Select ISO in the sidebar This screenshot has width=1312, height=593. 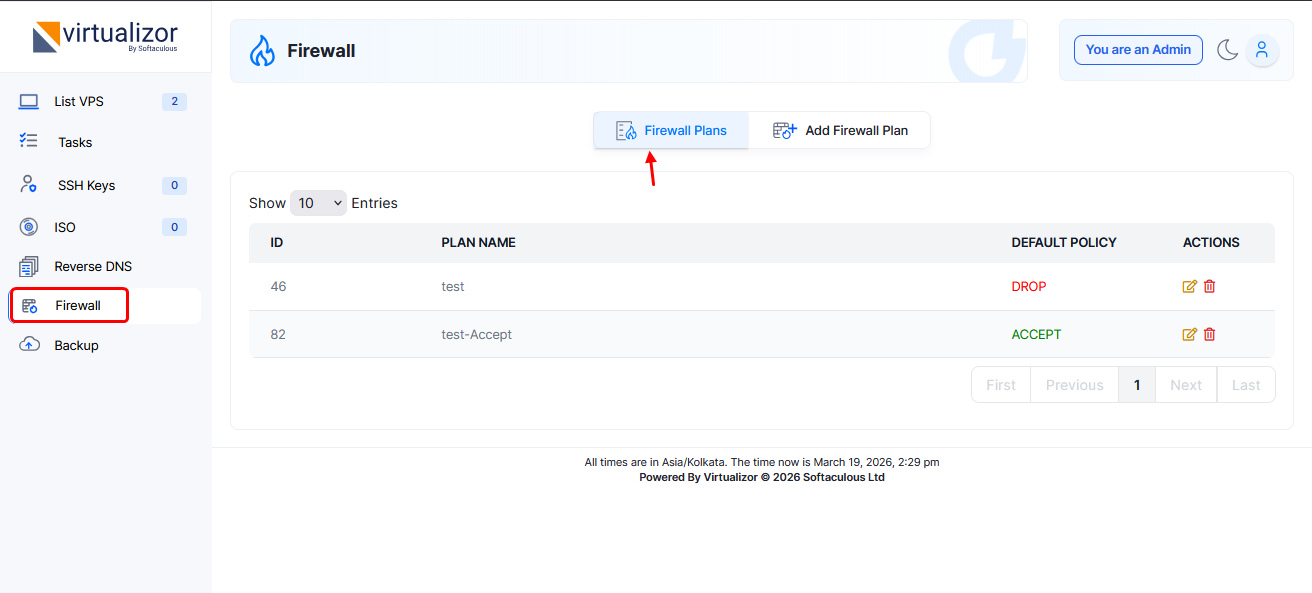tap(65, 227)
